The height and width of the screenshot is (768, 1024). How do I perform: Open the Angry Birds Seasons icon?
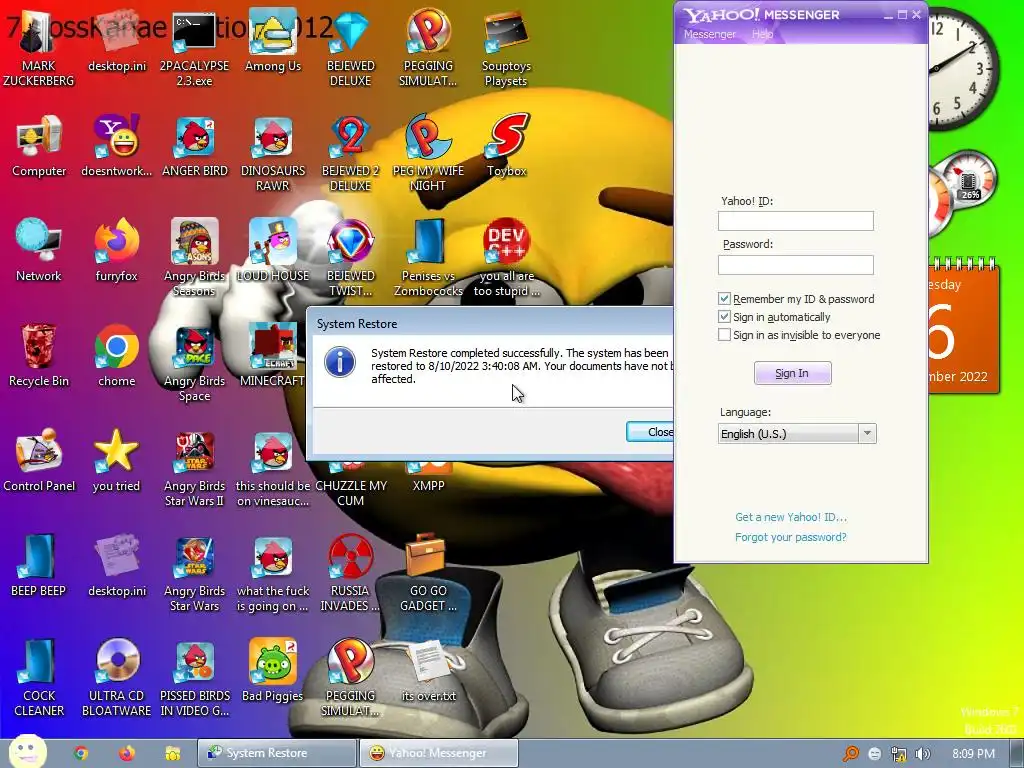[195, 258]
